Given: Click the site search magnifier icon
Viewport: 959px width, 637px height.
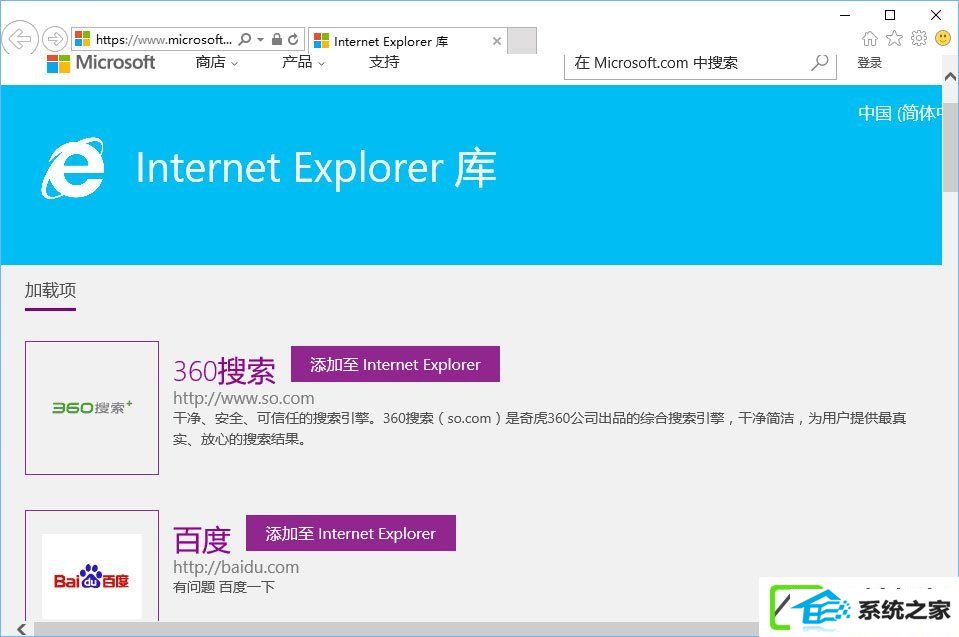Looking at the screenshot, I should [820, 62].
